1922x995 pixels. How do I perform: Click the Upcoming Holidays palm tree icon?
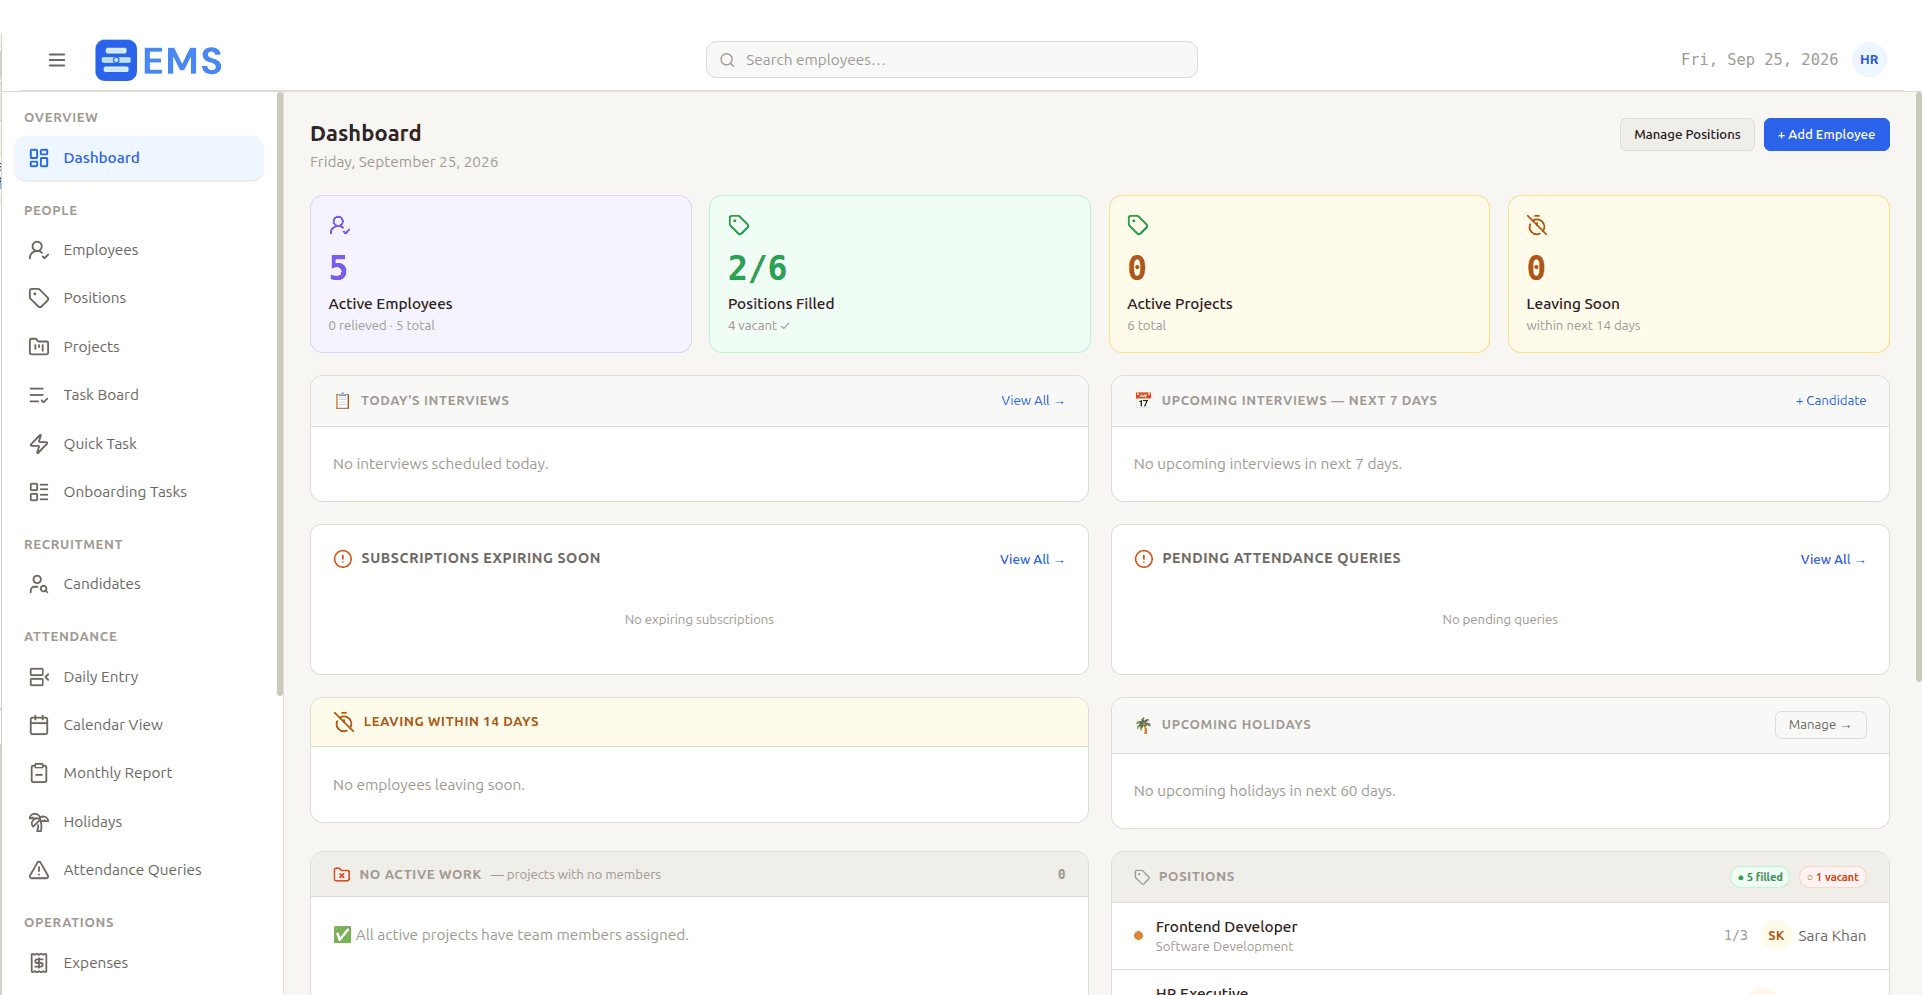pos(1143,725)
